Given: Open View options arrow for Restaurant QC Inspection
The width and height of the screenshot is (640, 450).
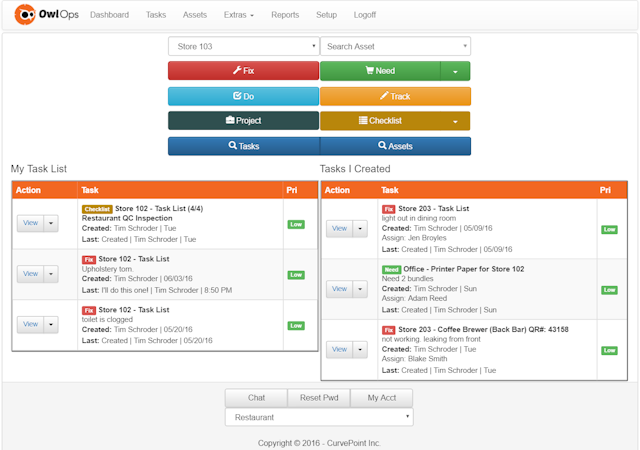Looking at the screenshot, I should (x=51, y=223).
